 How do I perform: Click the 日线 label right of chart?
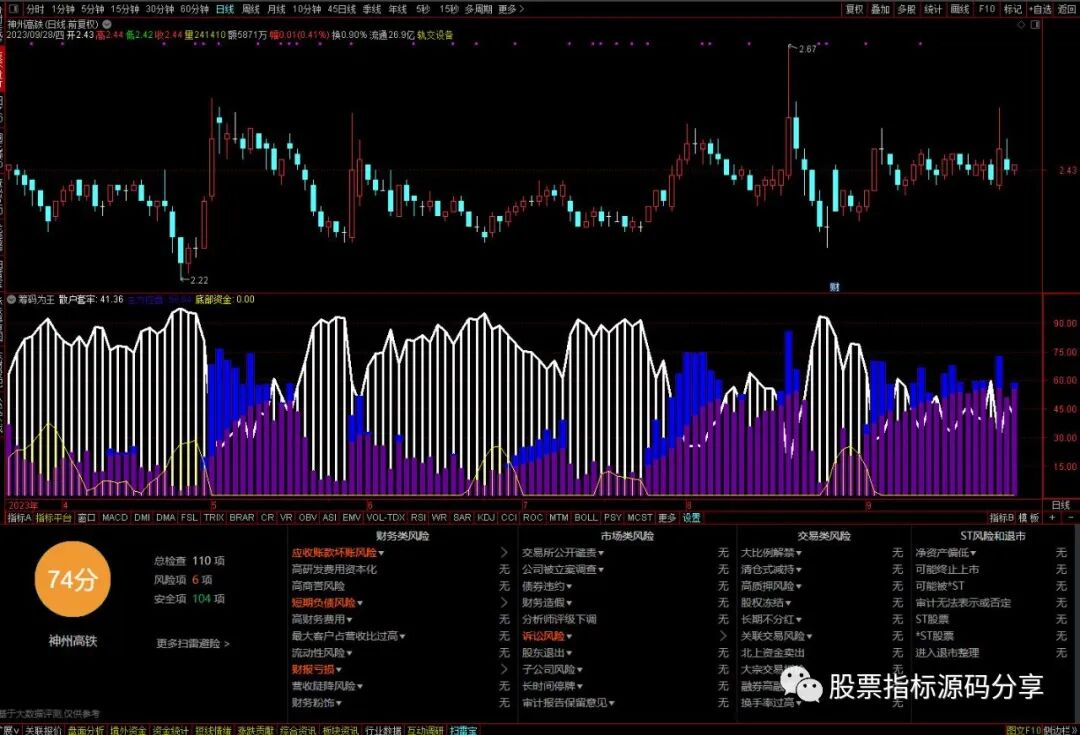click(1061, 505)
